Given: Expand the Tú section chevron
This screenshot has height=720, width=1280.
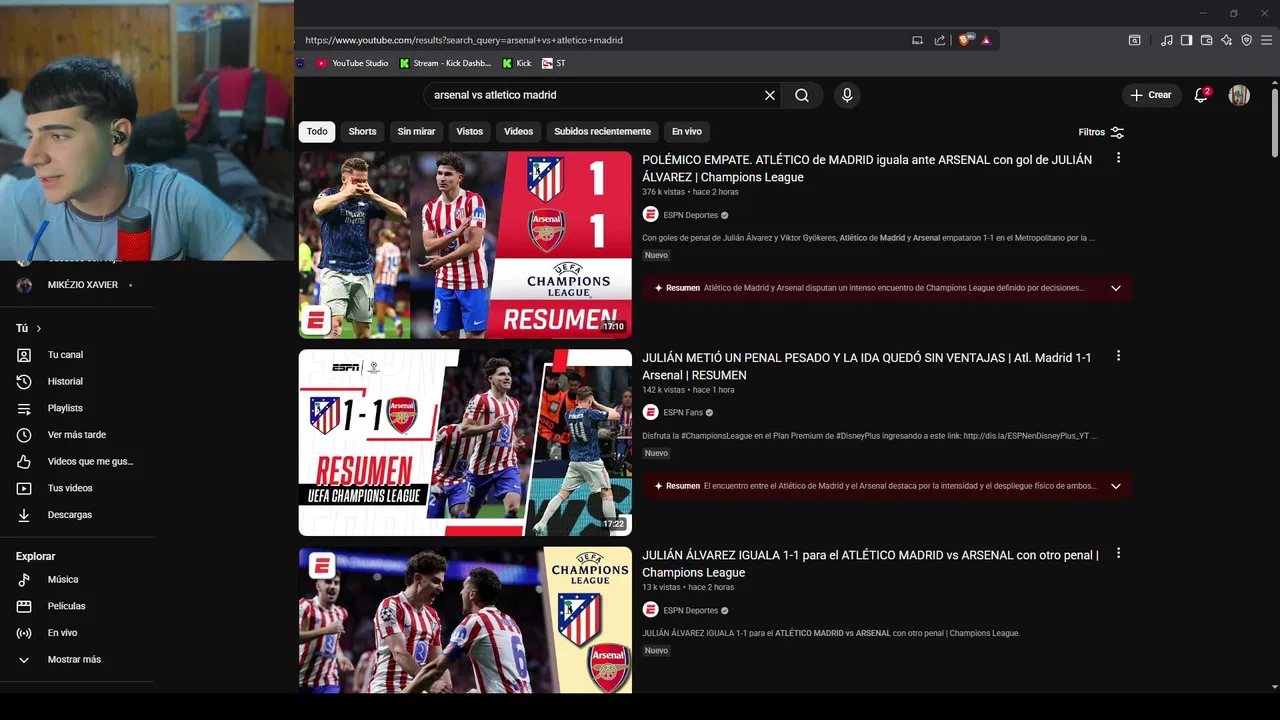Looking at the screenshot, I should click(x=39, y=328).
